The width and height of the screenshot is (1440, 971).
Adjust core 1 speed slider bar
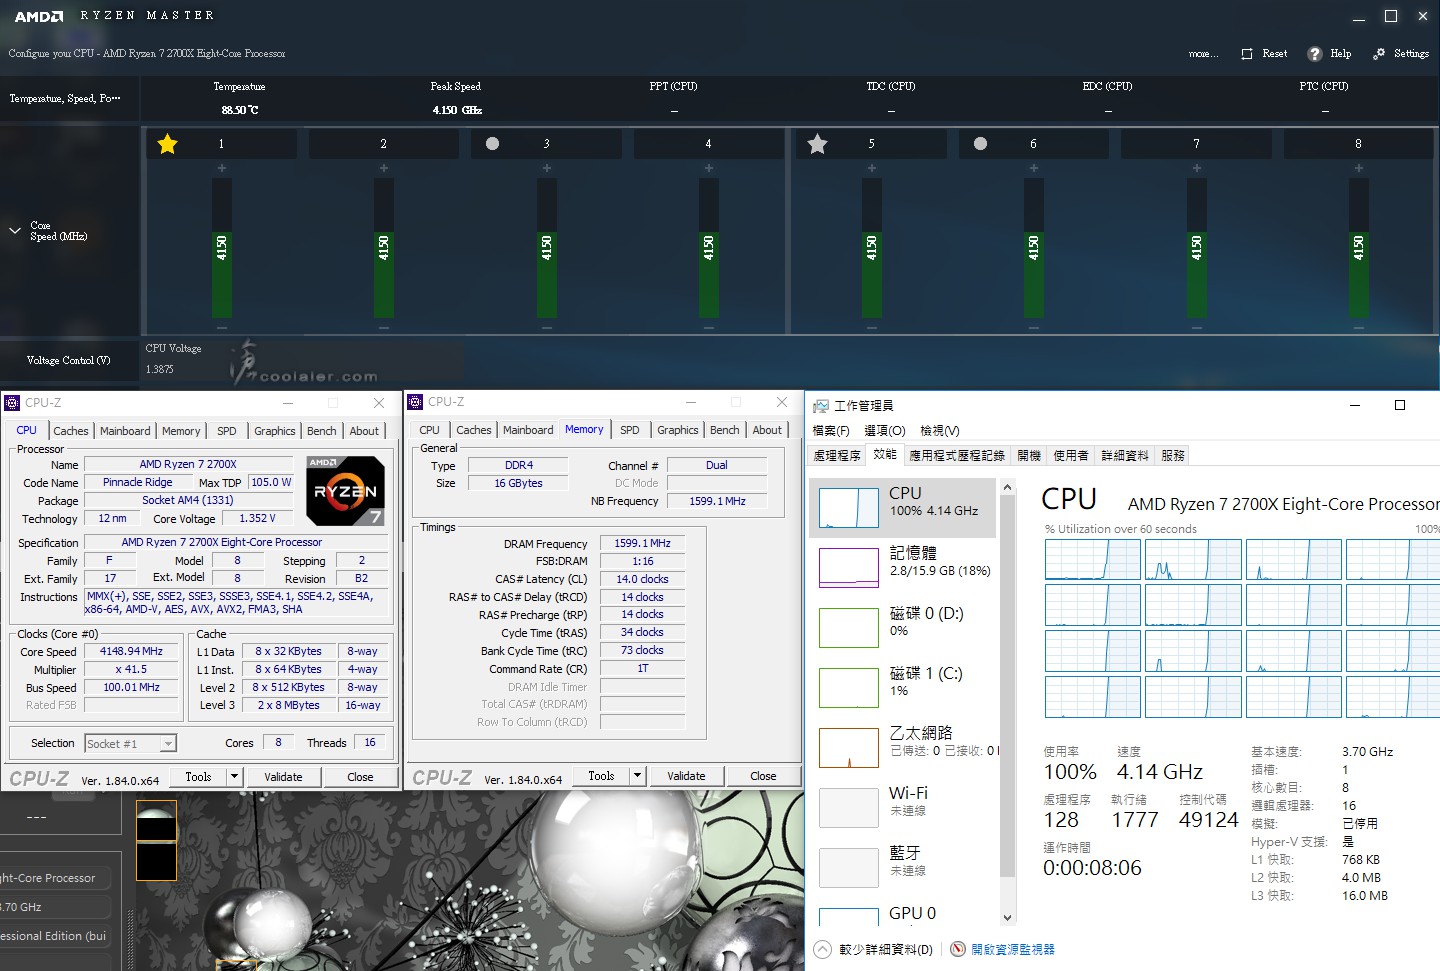221,248
